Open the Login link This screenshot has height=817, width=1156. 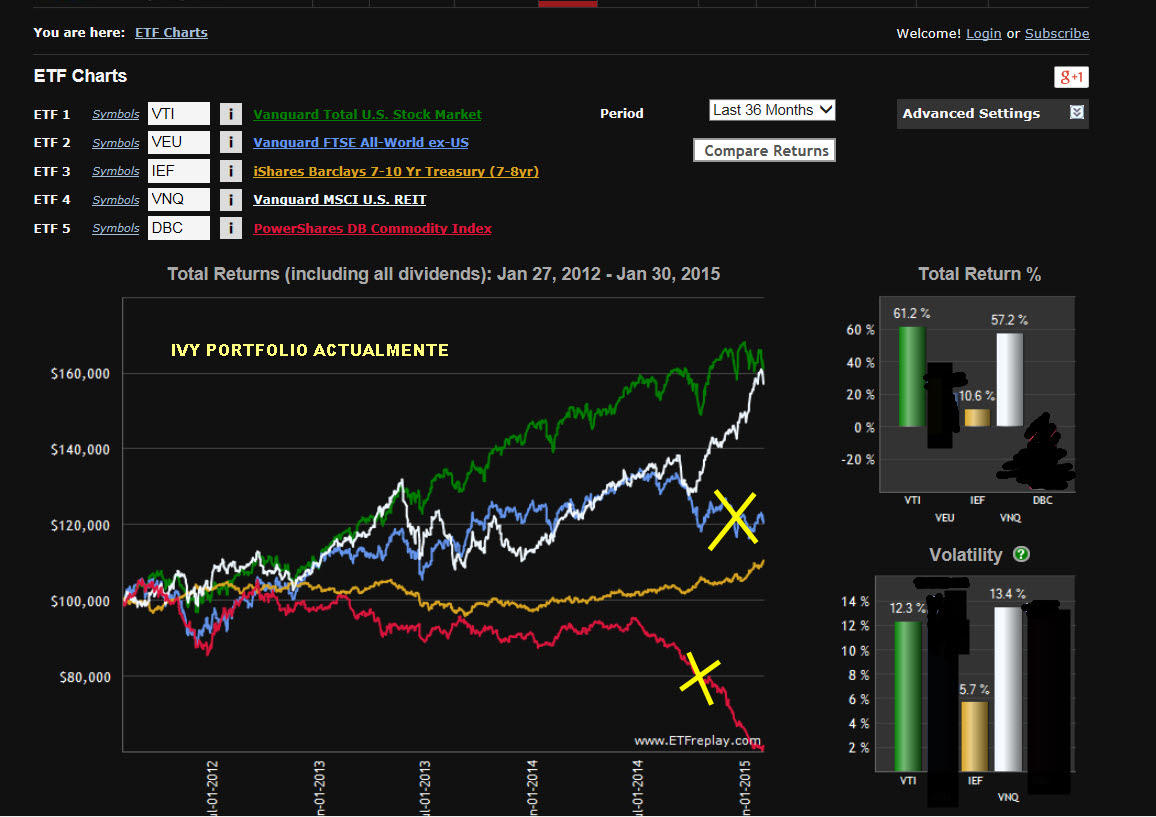point(983,33)
